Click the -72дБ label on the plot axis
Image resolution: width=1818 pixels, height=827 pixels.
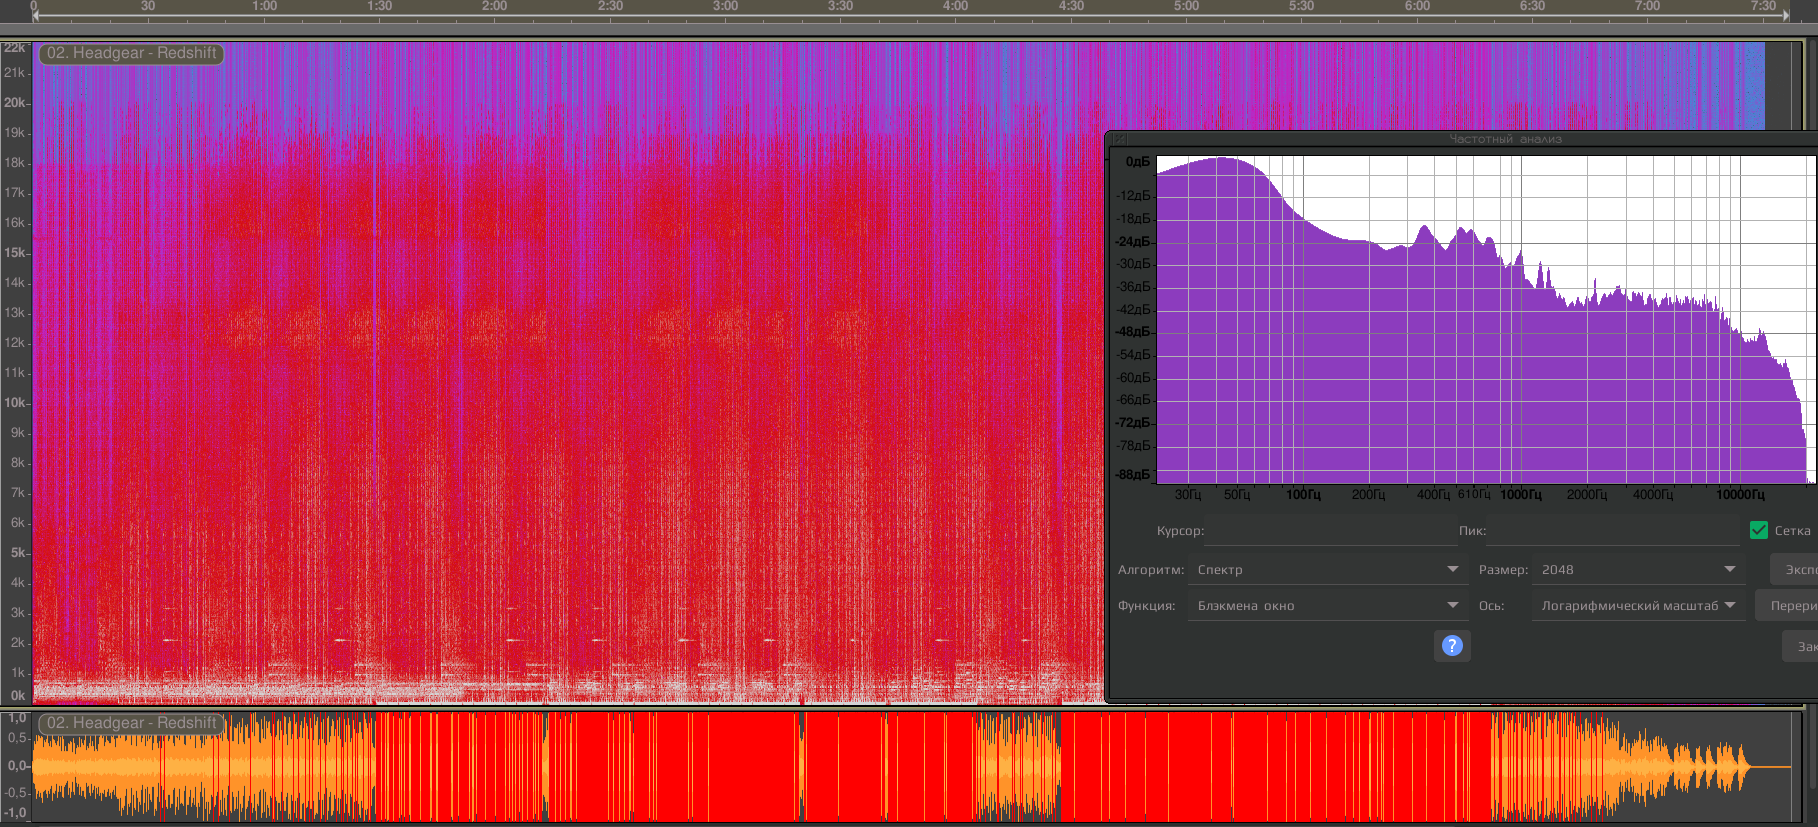pos(1134,423)
